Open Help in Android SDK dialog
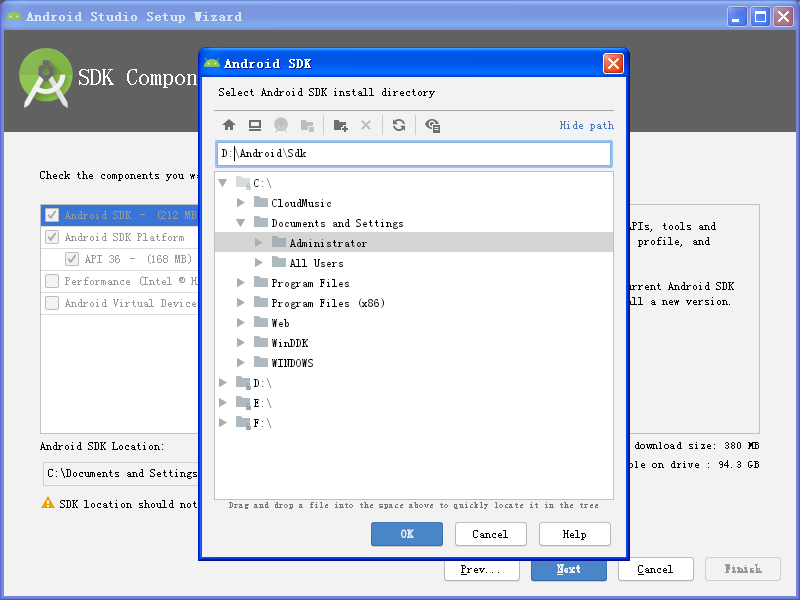 tap(574, 534)
